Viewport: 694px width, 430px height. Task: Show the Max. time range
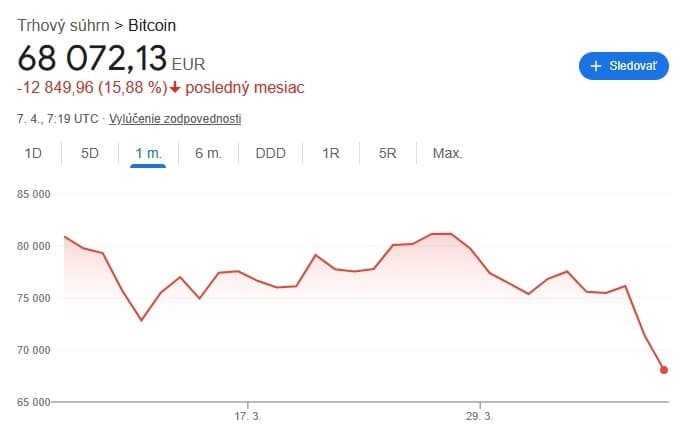pyautogui.click(x=447, y=153)
